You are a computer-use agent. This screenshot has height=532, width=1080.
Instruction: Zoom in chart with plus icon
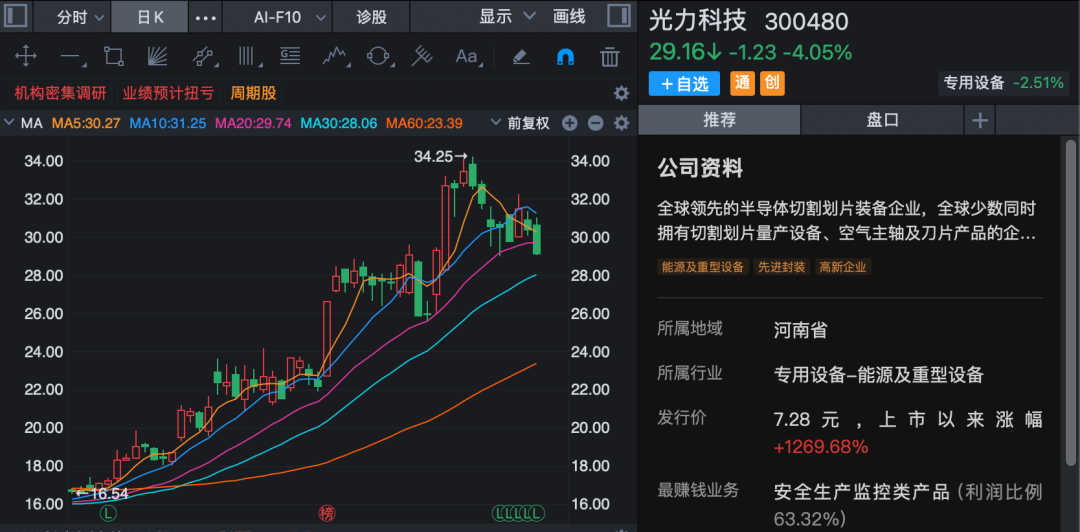(570, 123)
